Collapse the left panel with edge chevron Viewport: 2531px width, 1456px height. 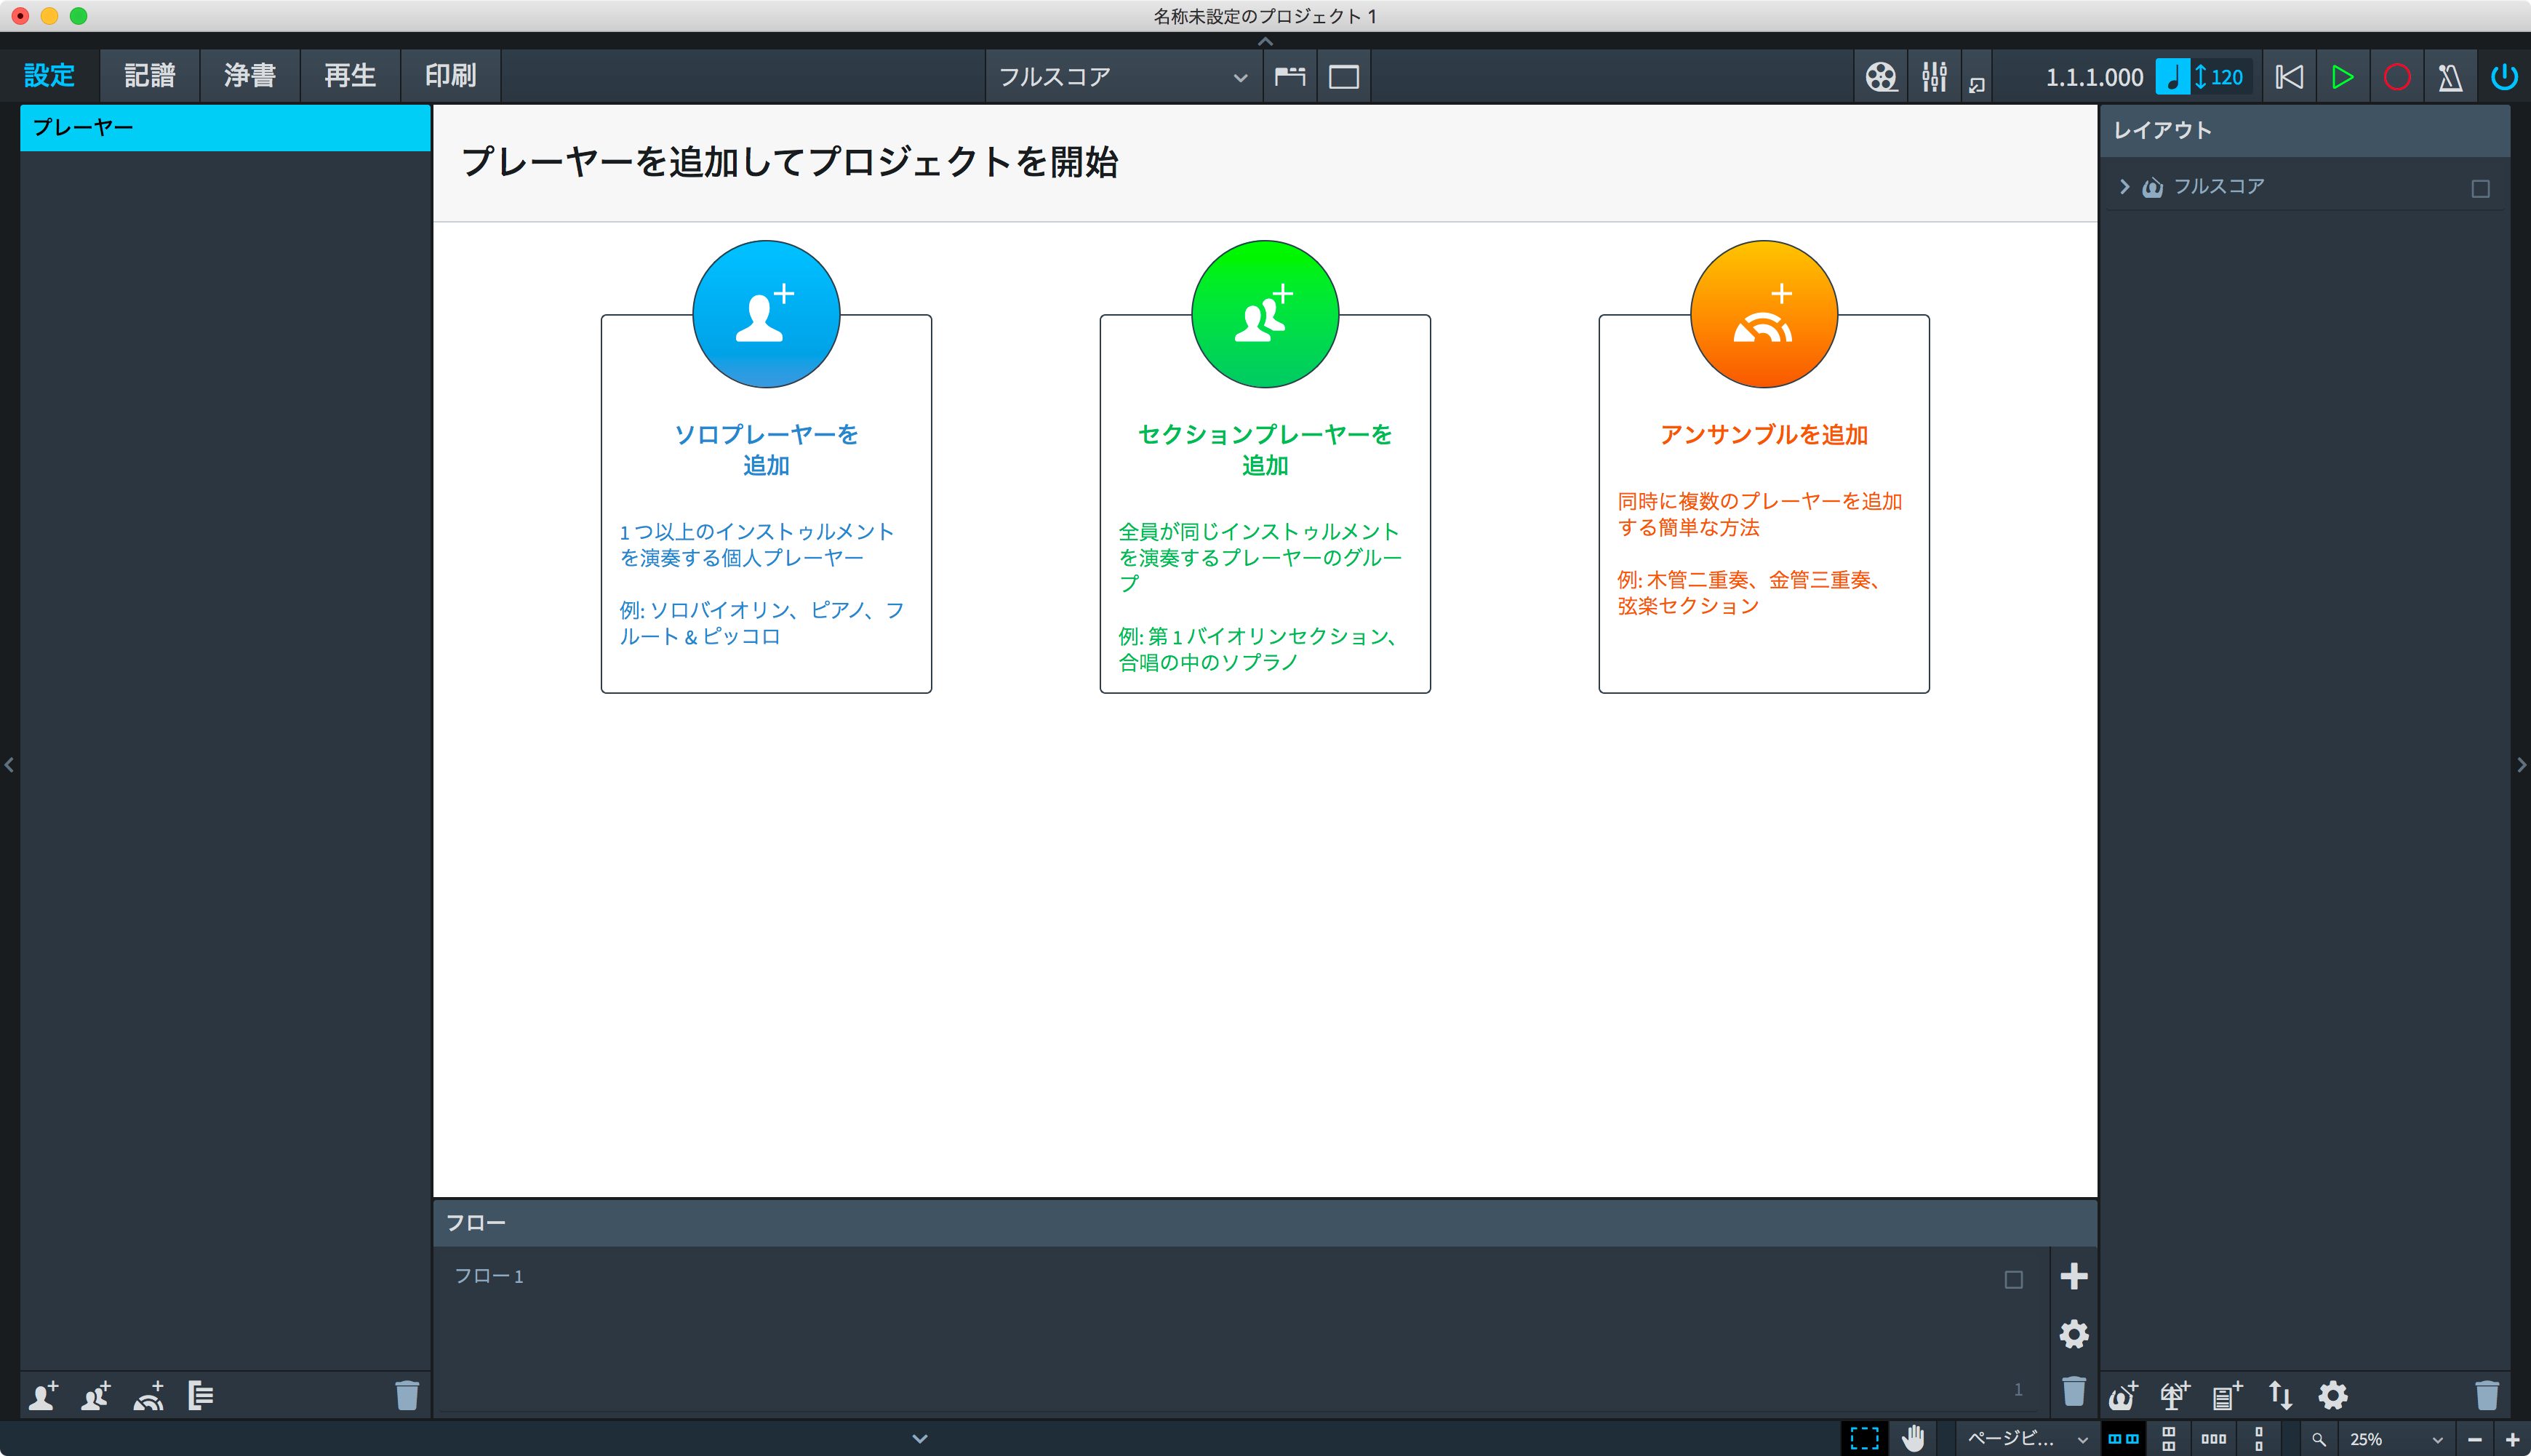9,765
